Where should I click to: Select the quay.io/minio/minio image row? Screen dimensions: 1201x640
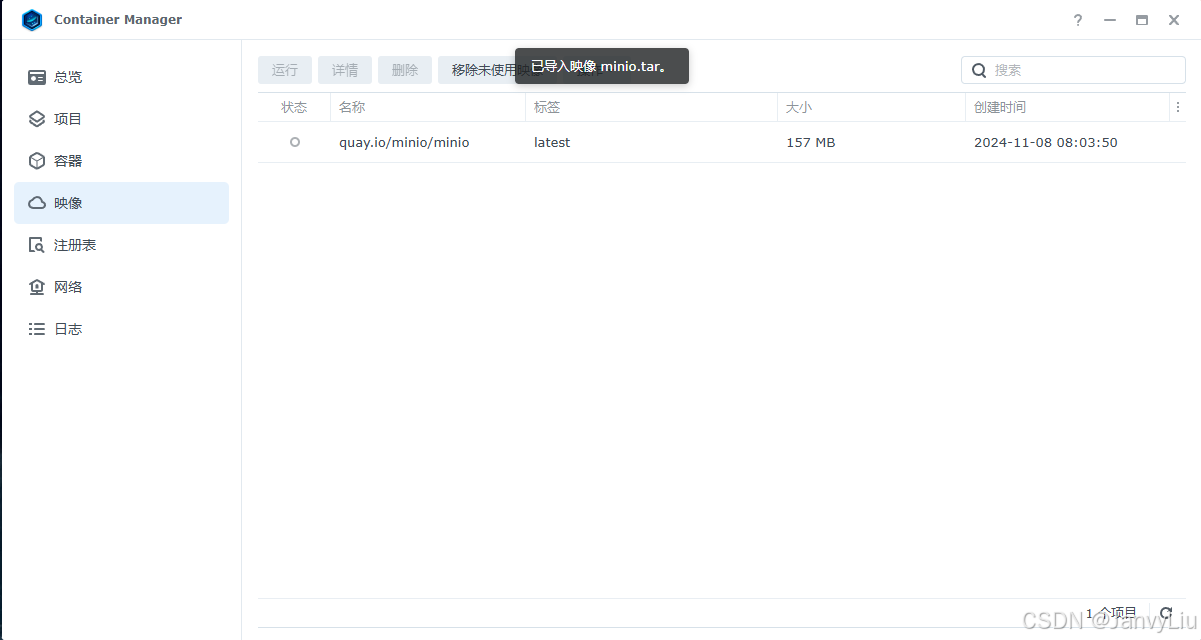(721, 142)
